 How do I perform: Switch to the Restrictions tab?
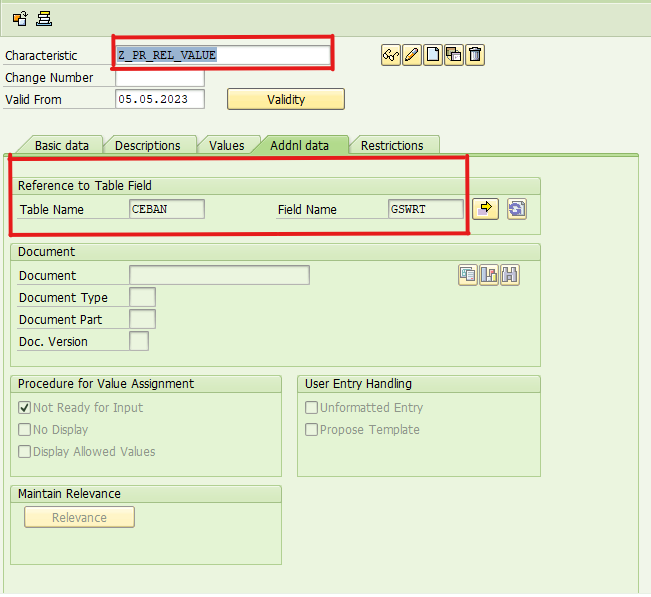pyautogui.click(x=392, y=146)
